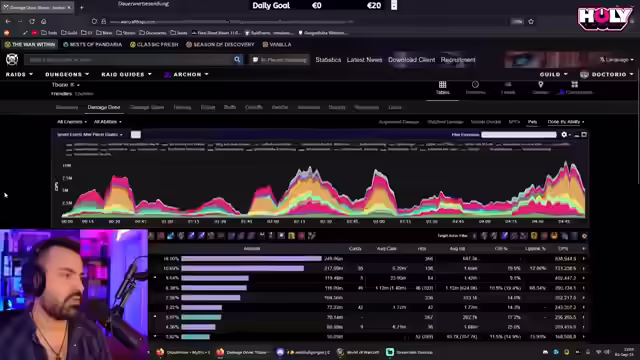This screenshot has height=360, width=640.
Task: Expand the teal 70.14m ability row
Action: 155,317
